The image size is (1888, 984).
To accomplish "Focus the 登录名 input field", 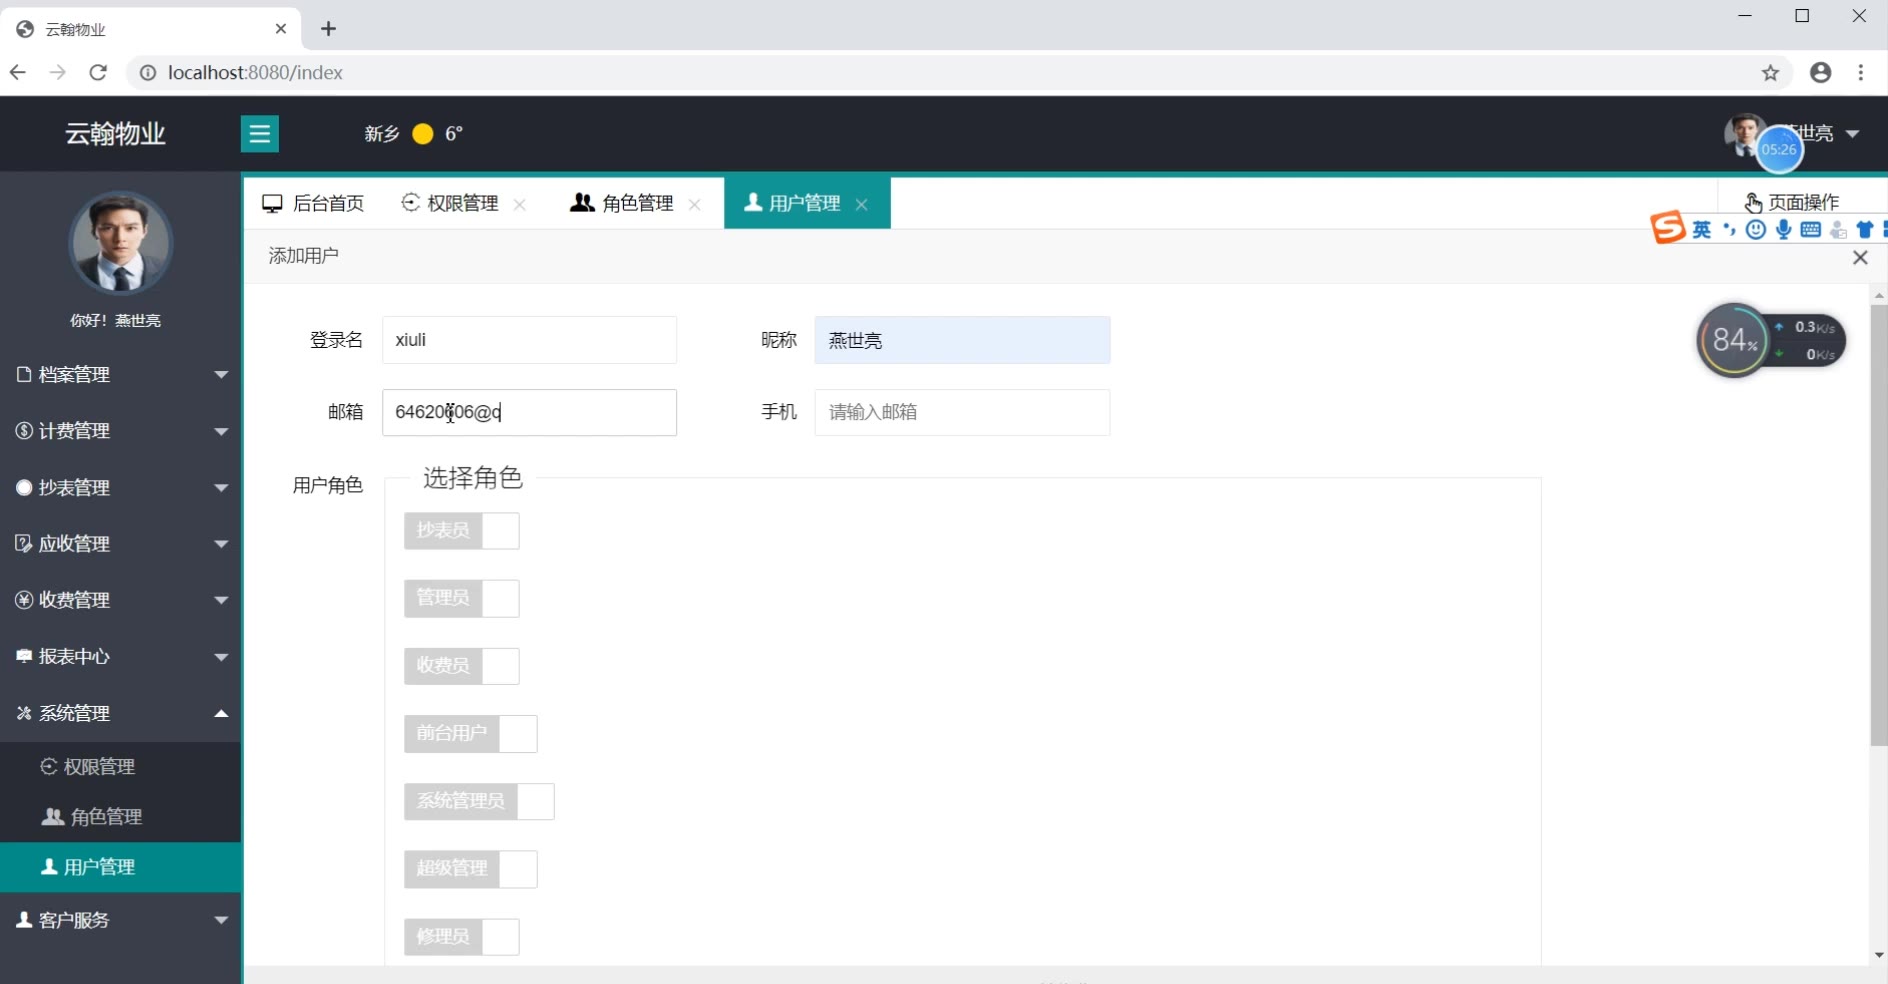I will point(529,340).
